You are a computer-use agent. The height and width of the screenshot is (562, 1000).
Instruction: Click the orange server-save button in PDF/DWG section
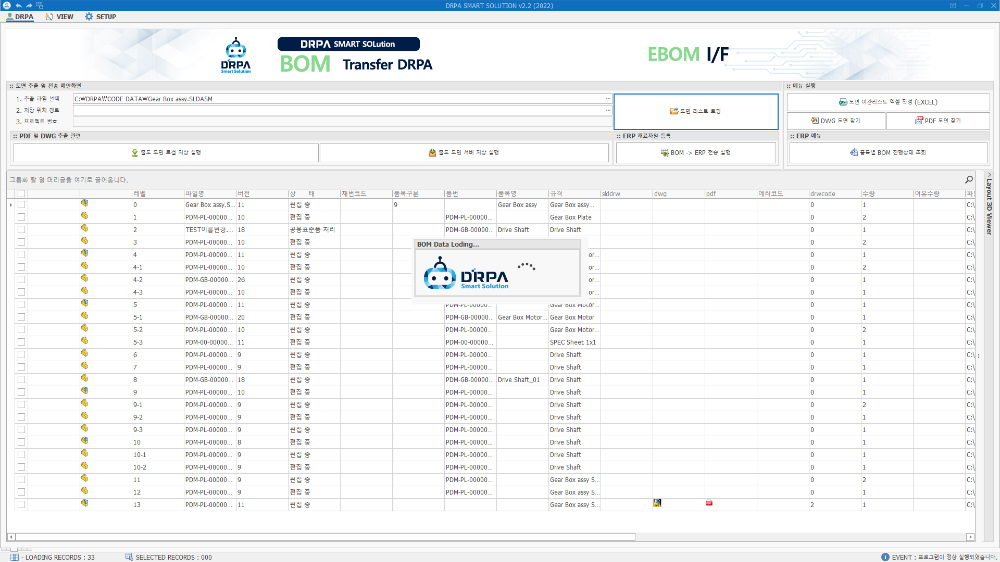[x=464, y=153]
